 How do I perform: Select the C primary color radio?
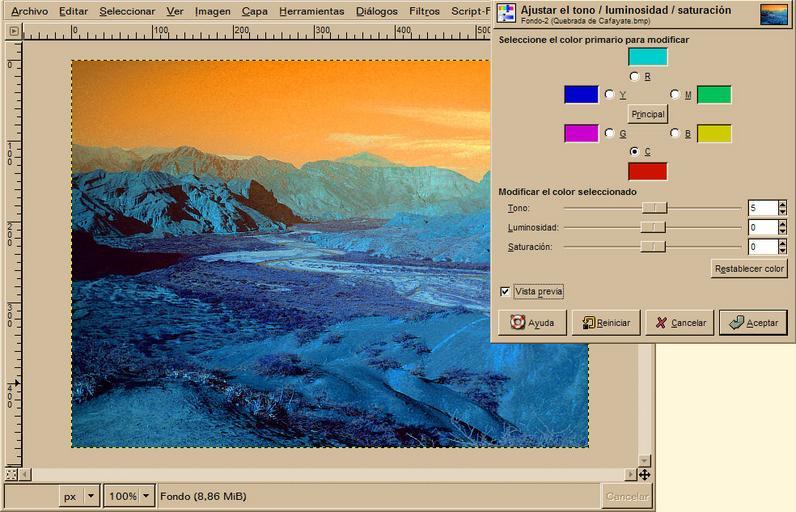tap(634, 151)
